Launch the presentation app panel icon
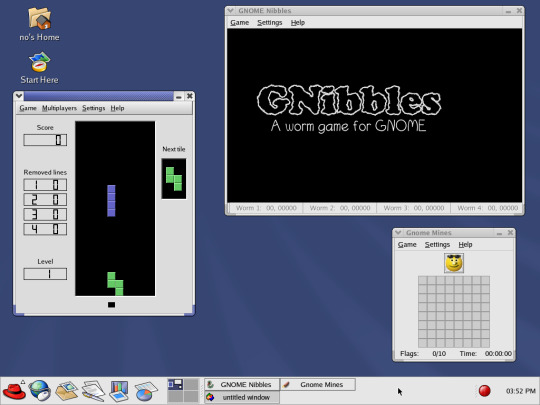Viewport: 540px width, 405px height. pos(119,391)
